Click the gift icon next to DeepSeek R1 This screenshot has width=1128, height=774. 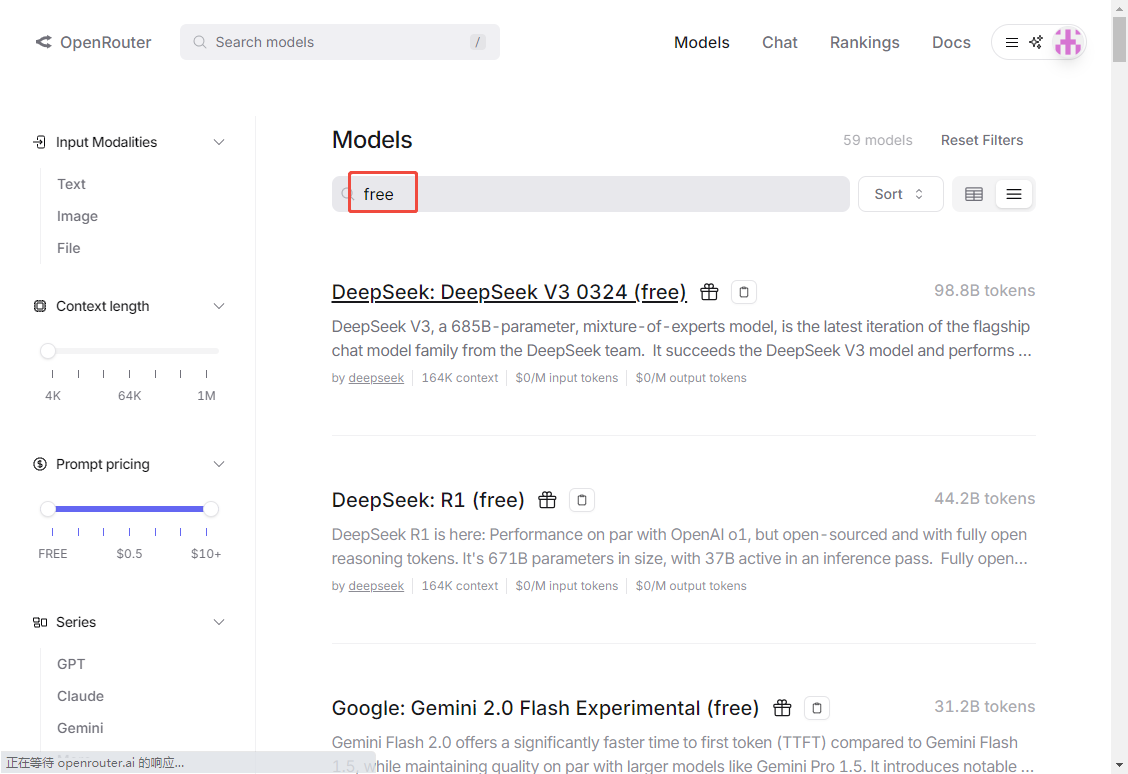(547, 500)
